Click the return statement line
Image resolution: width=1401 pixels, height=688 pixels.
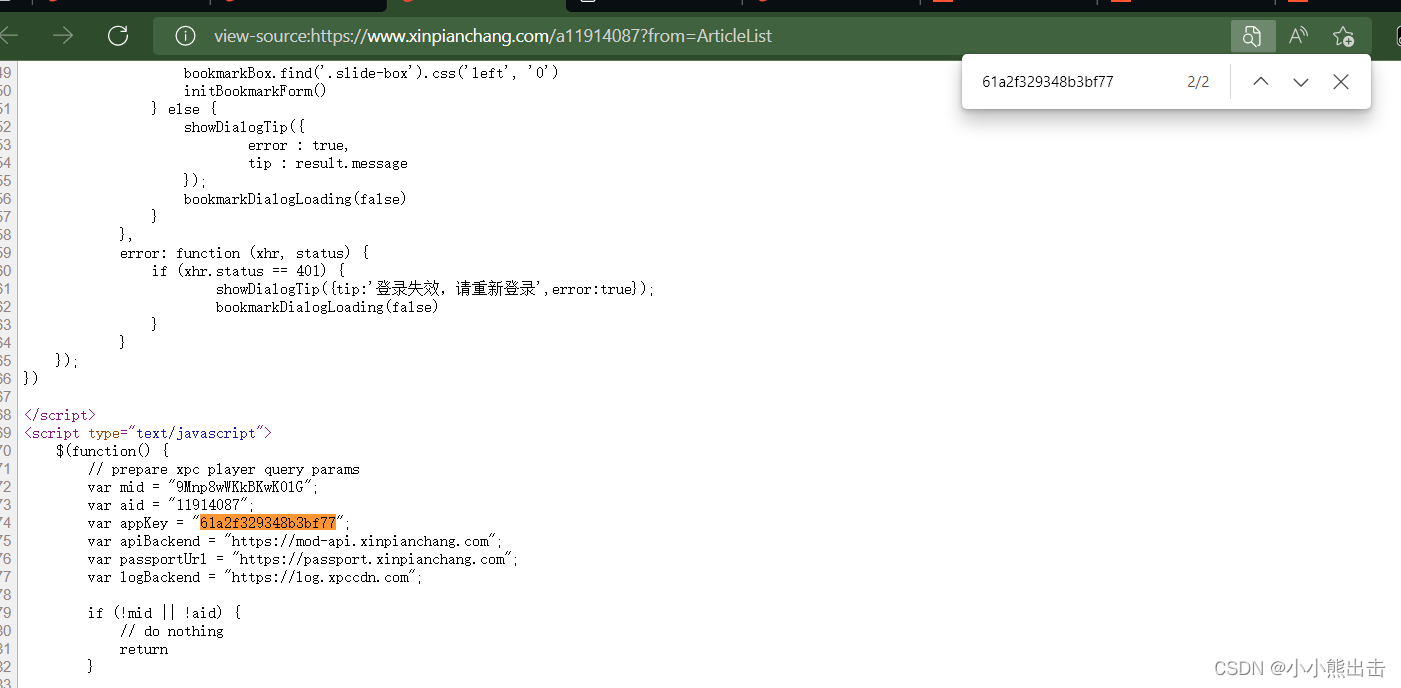point(144,649)
